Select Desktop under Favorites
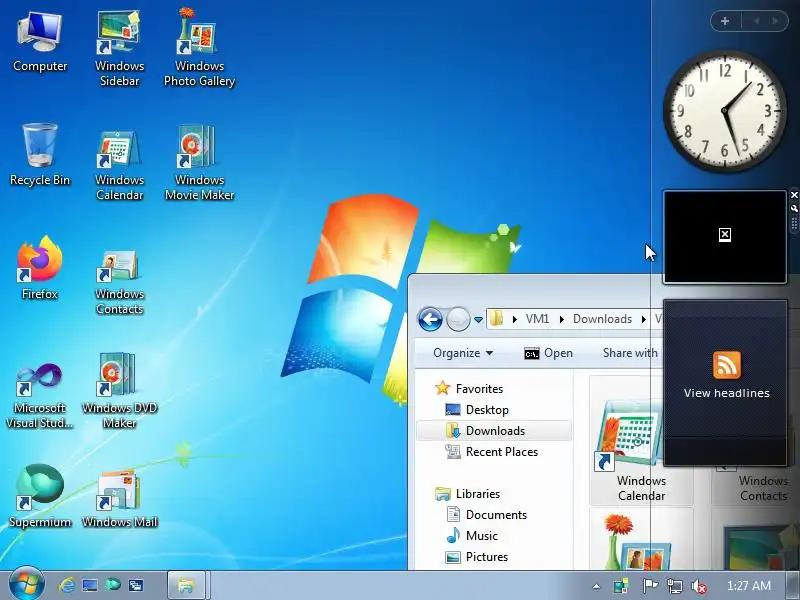 (x=487, y=410)
